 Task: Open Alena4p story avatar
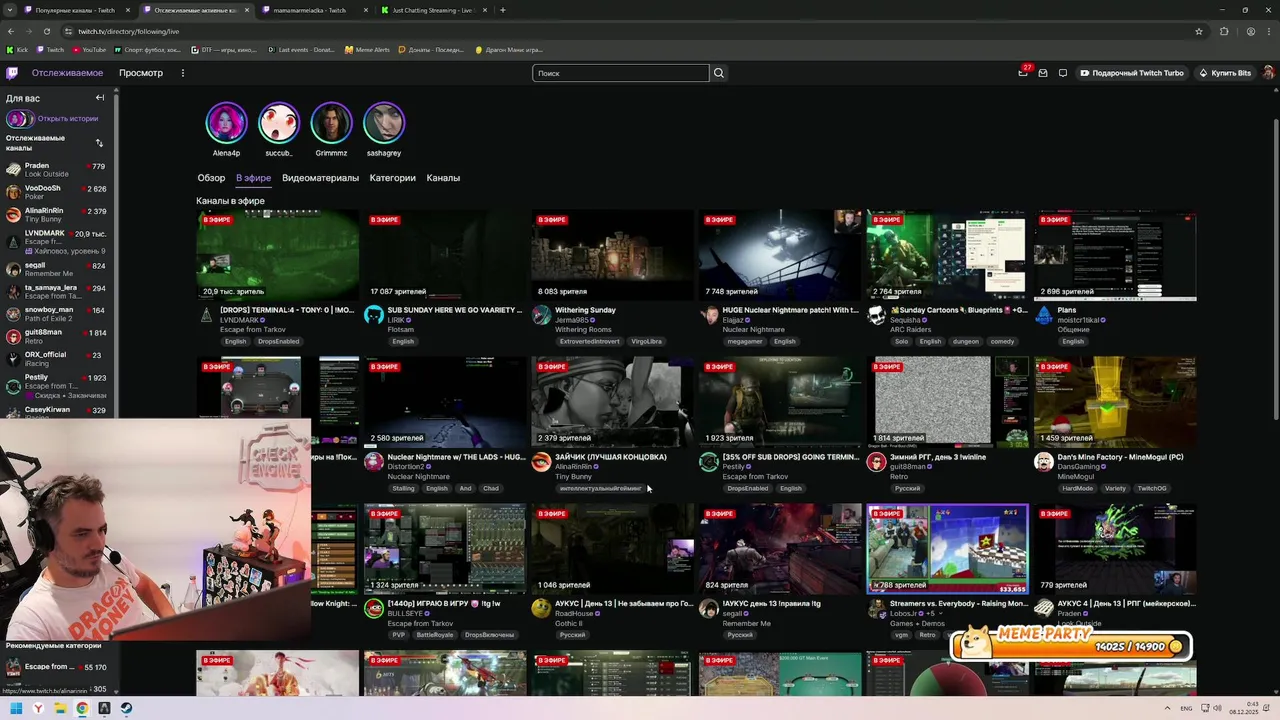tap(226, 123)
